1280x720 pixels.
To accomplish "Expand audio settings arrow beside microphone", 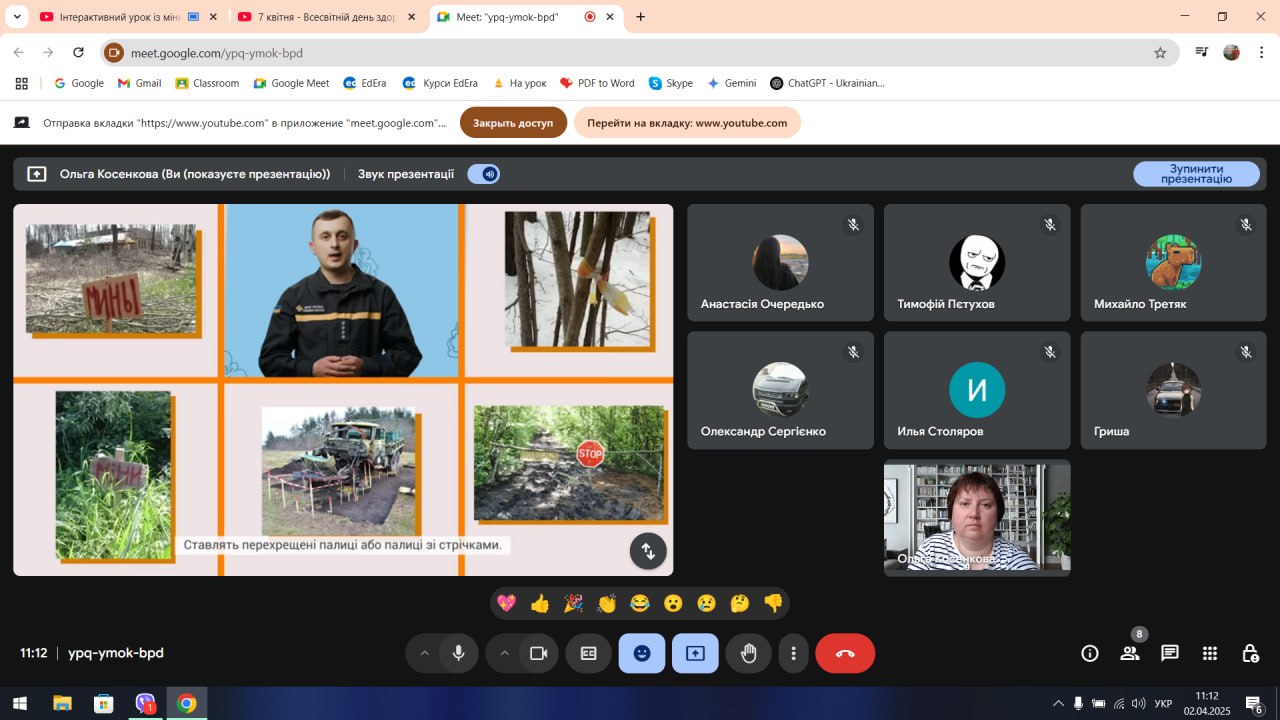I will point(424,653).
